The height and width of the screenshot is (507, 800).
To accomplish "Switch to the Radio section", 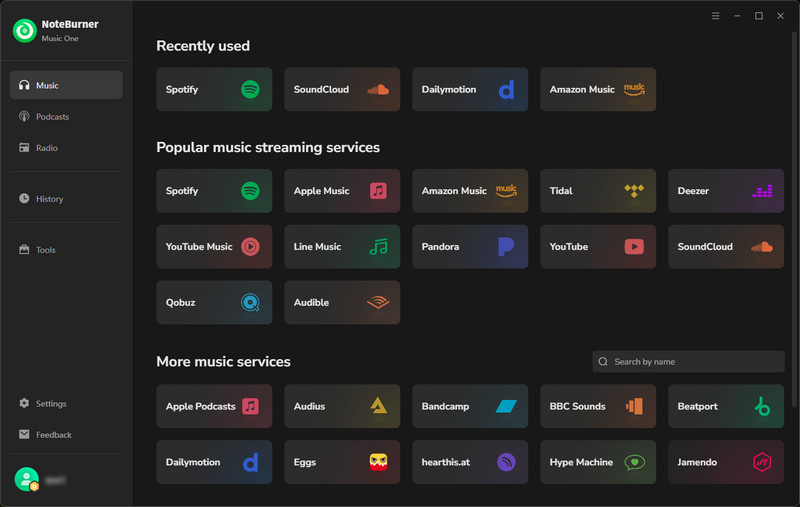I will [x=66, y=147].
